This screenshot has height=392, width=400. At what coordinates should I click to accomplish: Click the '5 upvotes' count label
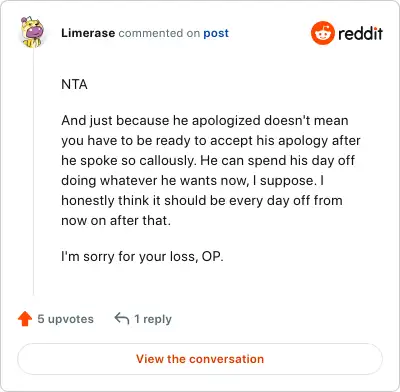[x=65, y=319]
